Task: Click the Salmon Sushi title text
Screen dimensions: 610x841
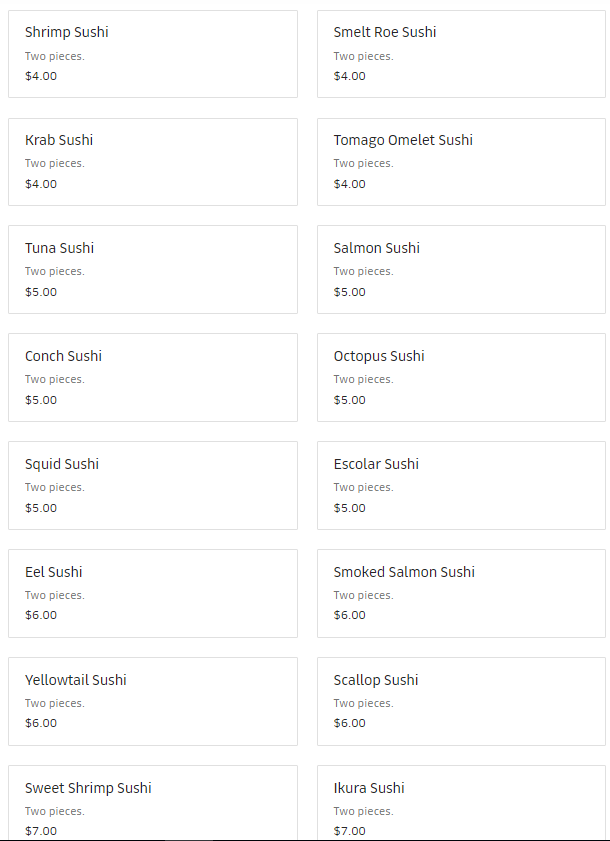Action: pyautogui.click(x=377, y=248)
